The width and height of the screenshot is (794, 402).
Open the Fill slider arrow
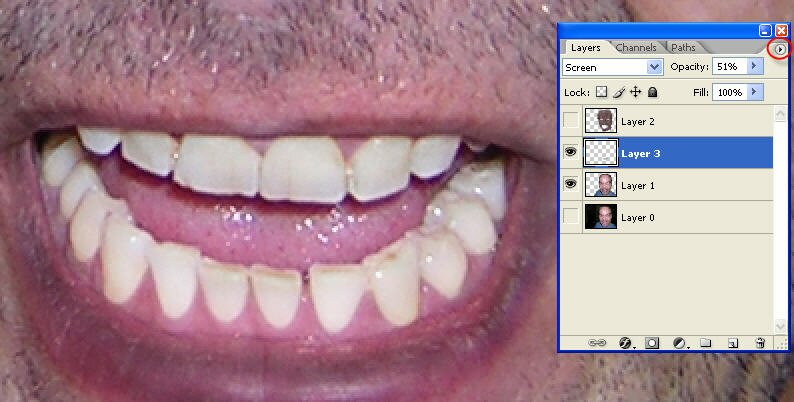pos(756,92)
